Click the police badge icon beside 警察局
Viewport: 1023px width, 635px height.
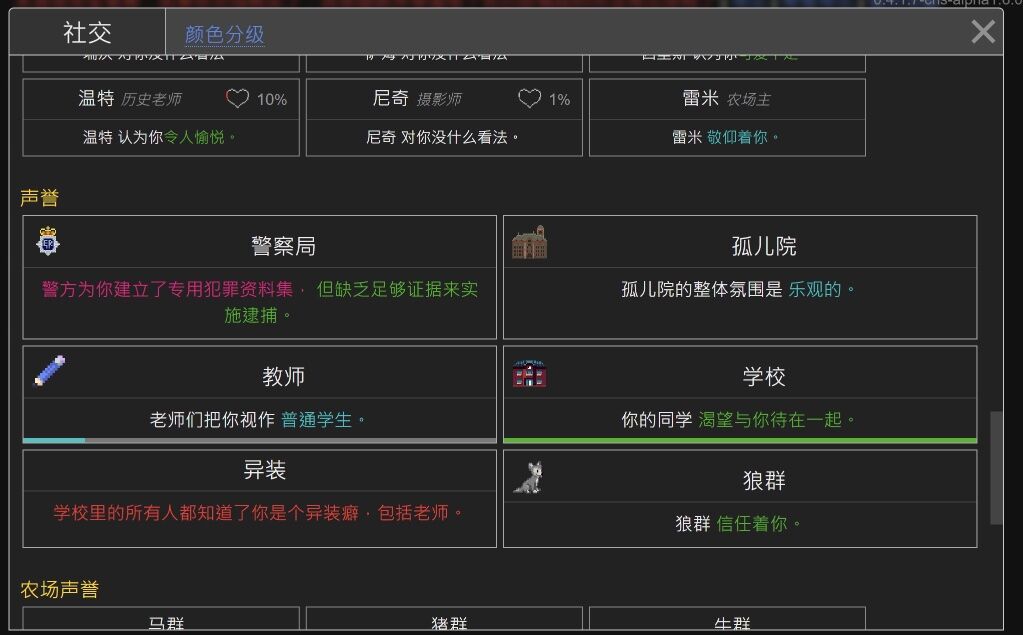coord(48,241)
